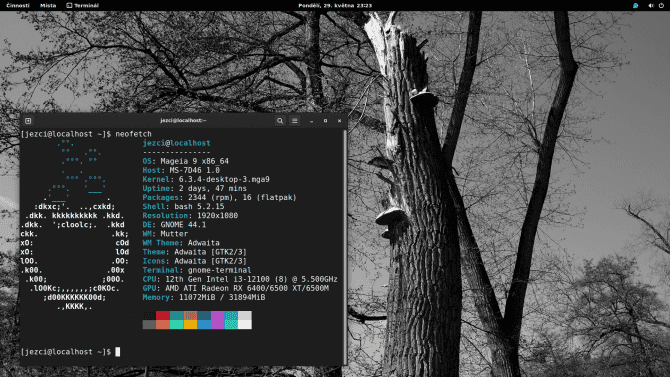The height and width of the screenshot is (377, 670).
Task: Maximize the terminal window
Action: (x=326, y=121)
